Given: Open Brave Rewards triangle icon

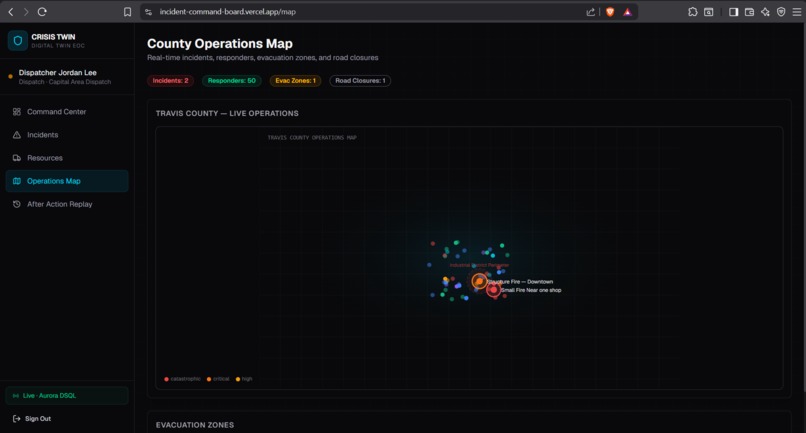Looking at the screenshot, I should click(627, 12).
